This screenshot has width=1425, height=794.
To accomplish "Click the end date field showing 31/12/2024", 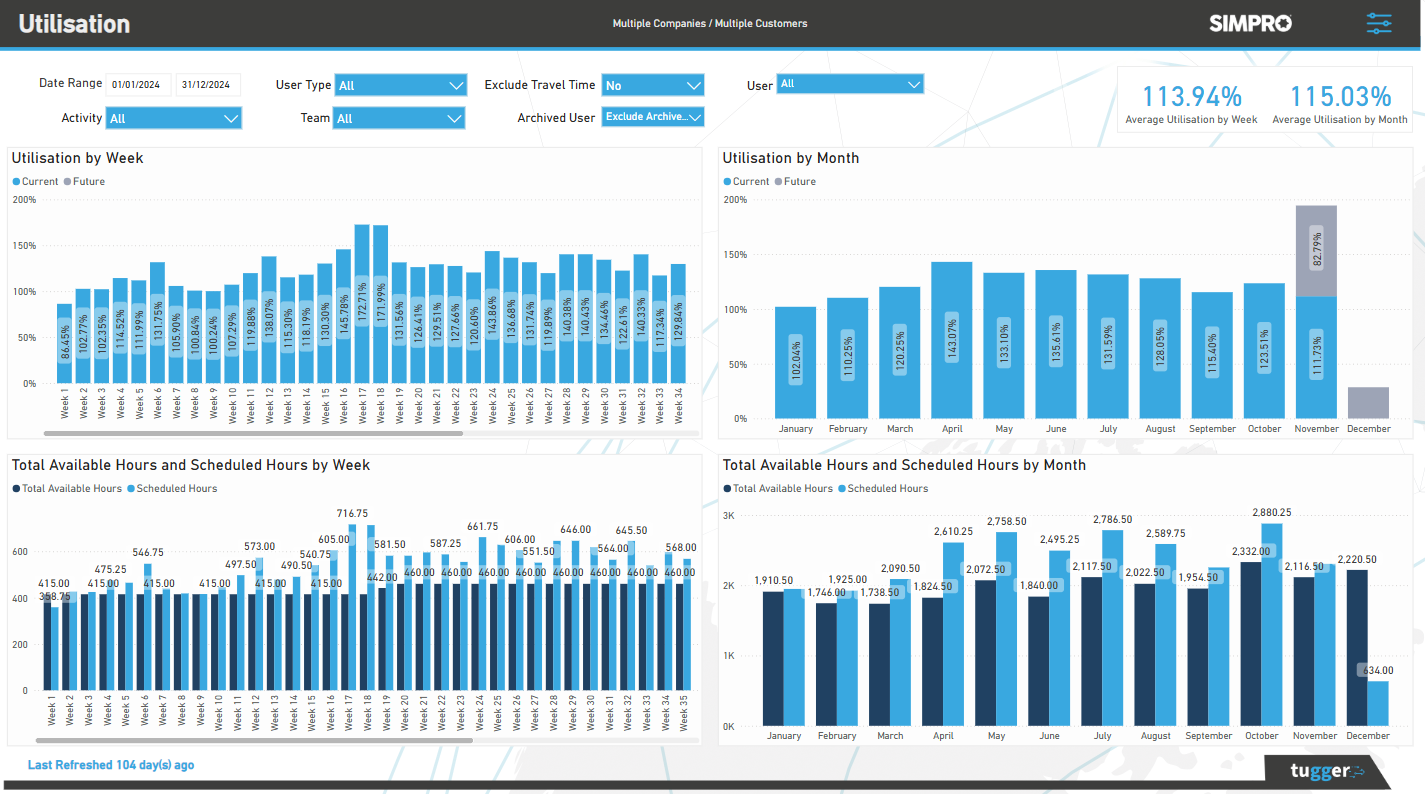I will (x=208, y=84).
